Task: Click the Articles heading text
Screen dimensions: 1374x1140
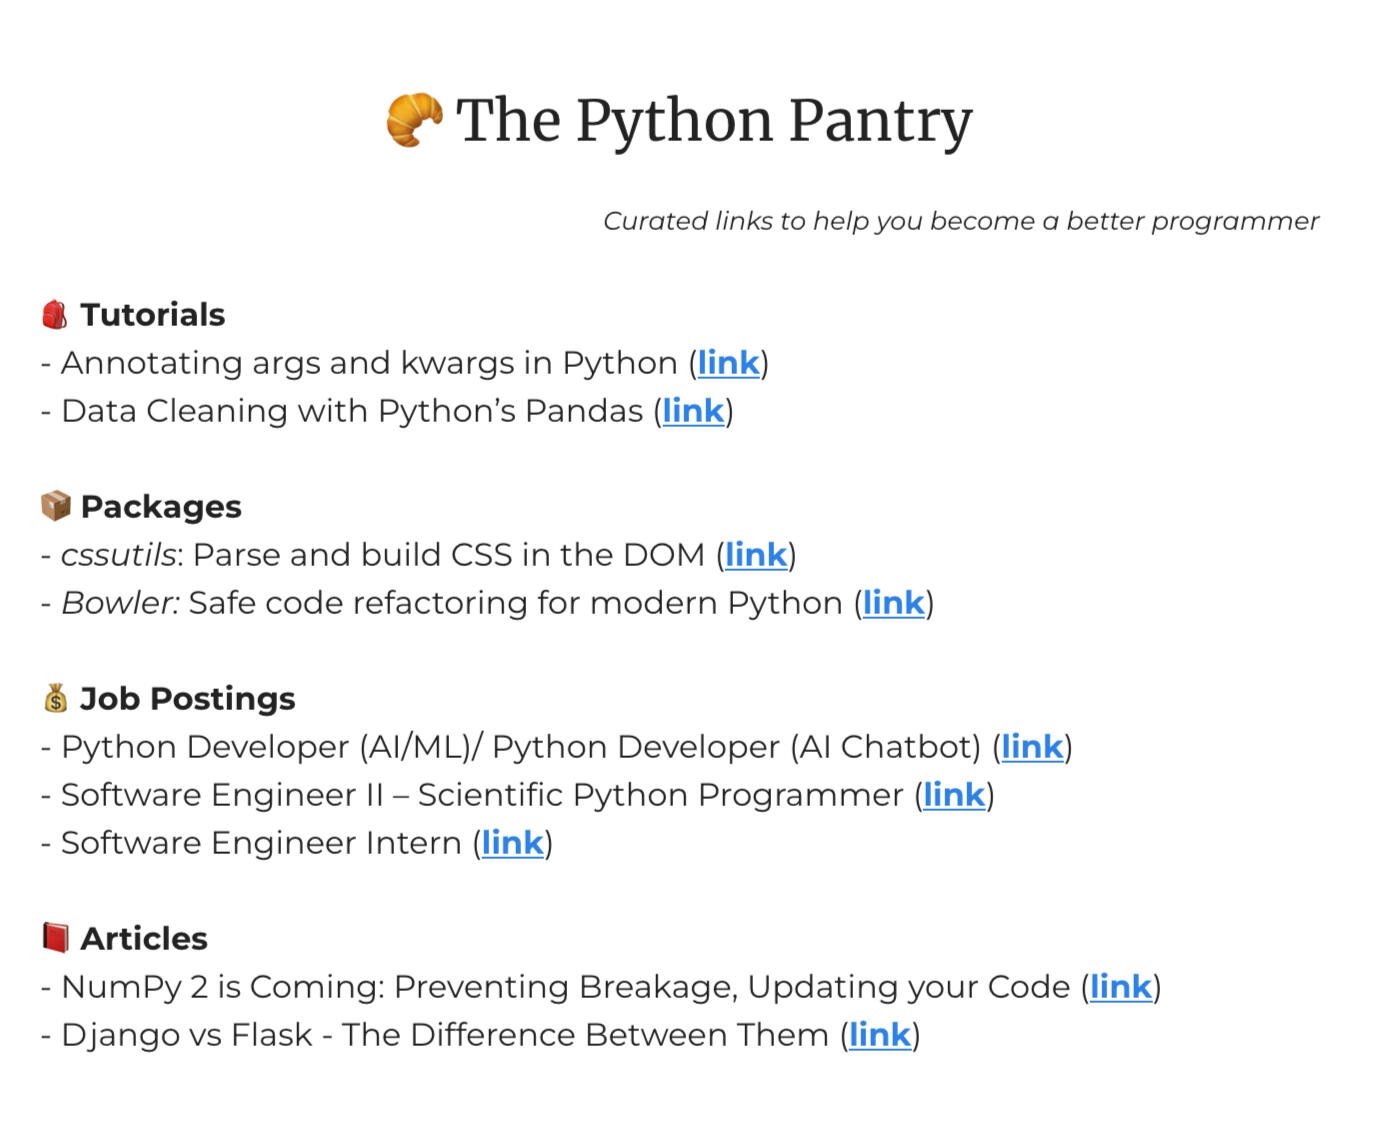Action: point(144,939)
